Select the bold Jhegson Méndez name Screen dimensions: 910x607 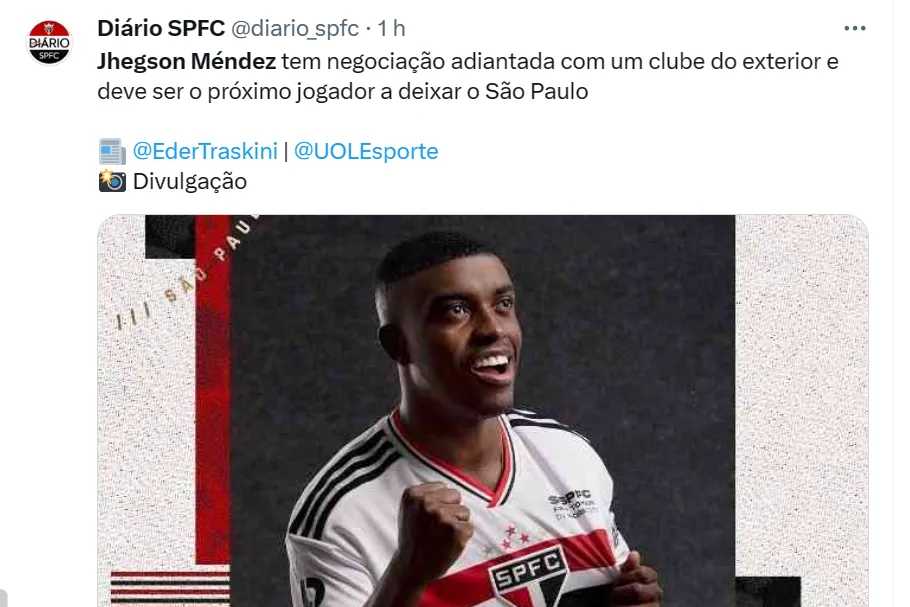pyautogui.click(x=187, y=61)
